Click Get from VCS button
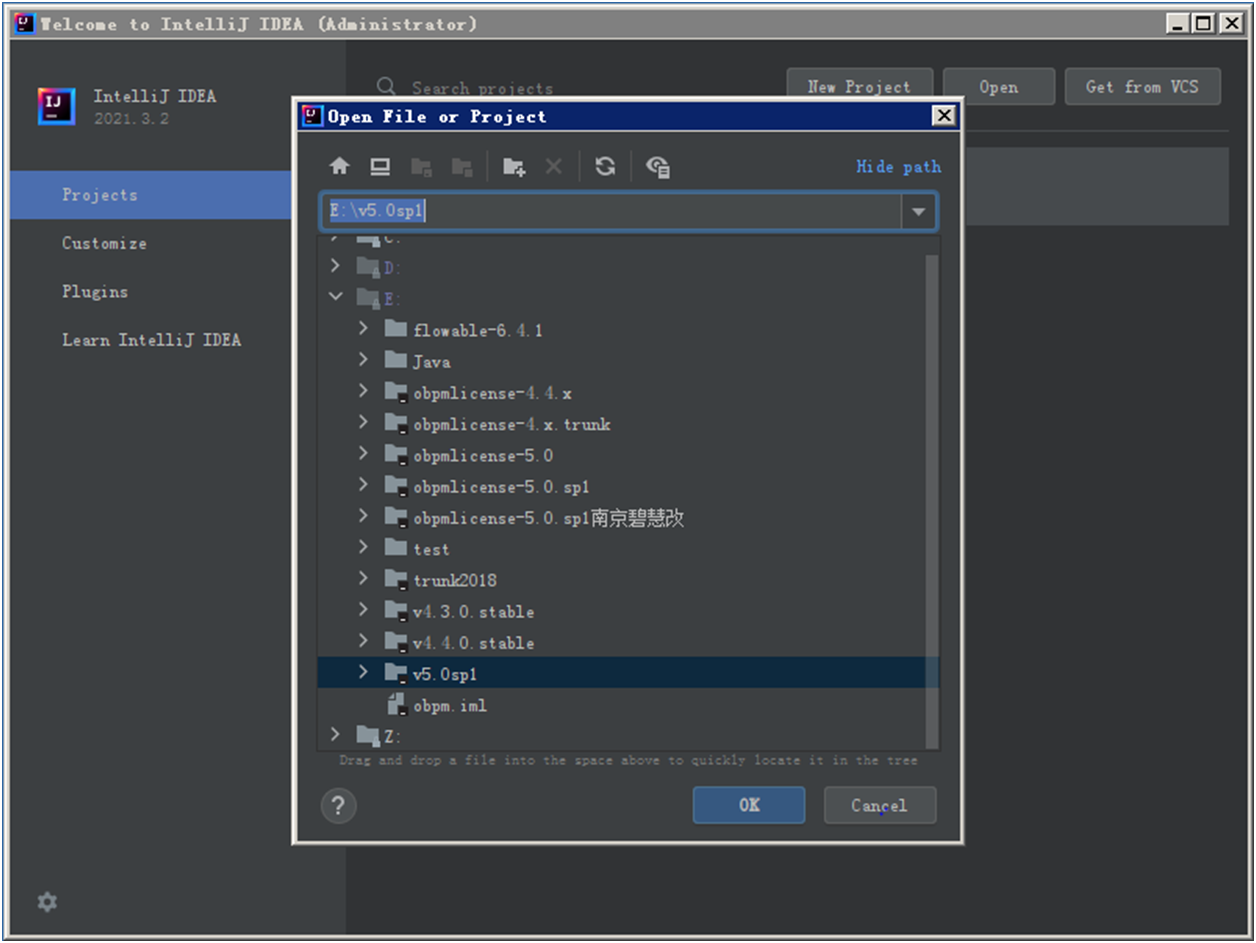This screenshot has width=1256, height=943. coord(1143,87)
